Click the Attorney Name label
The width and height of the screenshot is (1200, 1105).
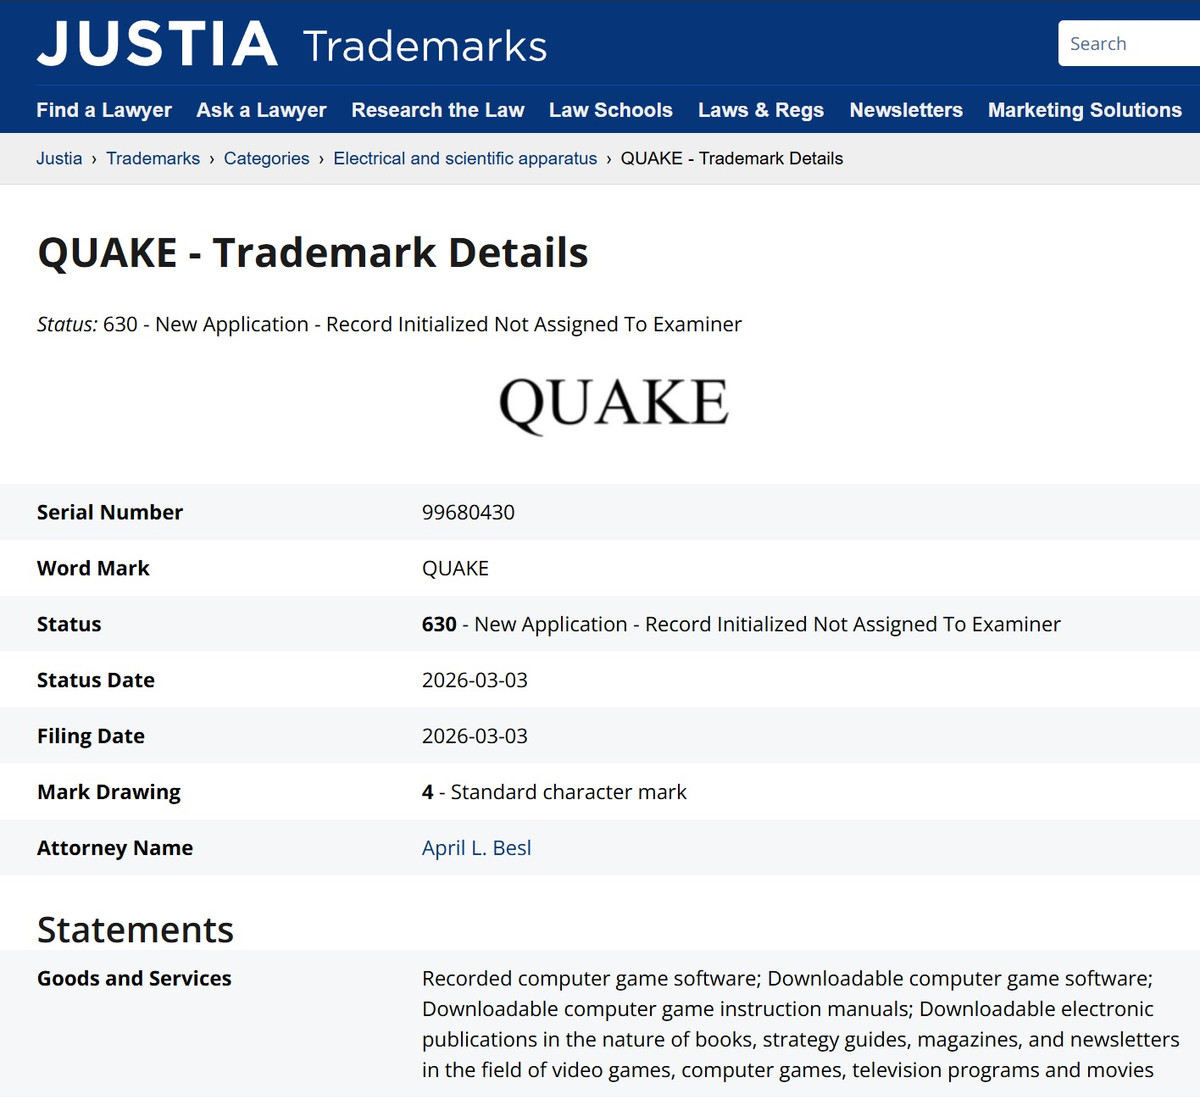click(x=115, y=848)
